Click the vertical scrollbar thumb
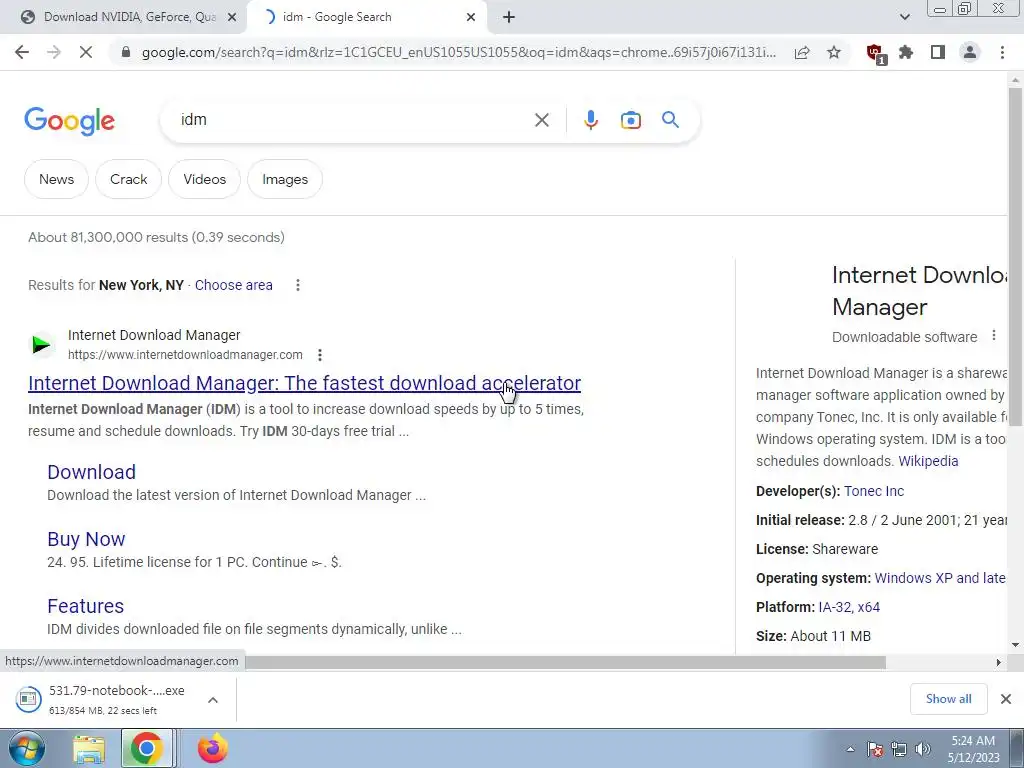 click(x=1015, y=256)
